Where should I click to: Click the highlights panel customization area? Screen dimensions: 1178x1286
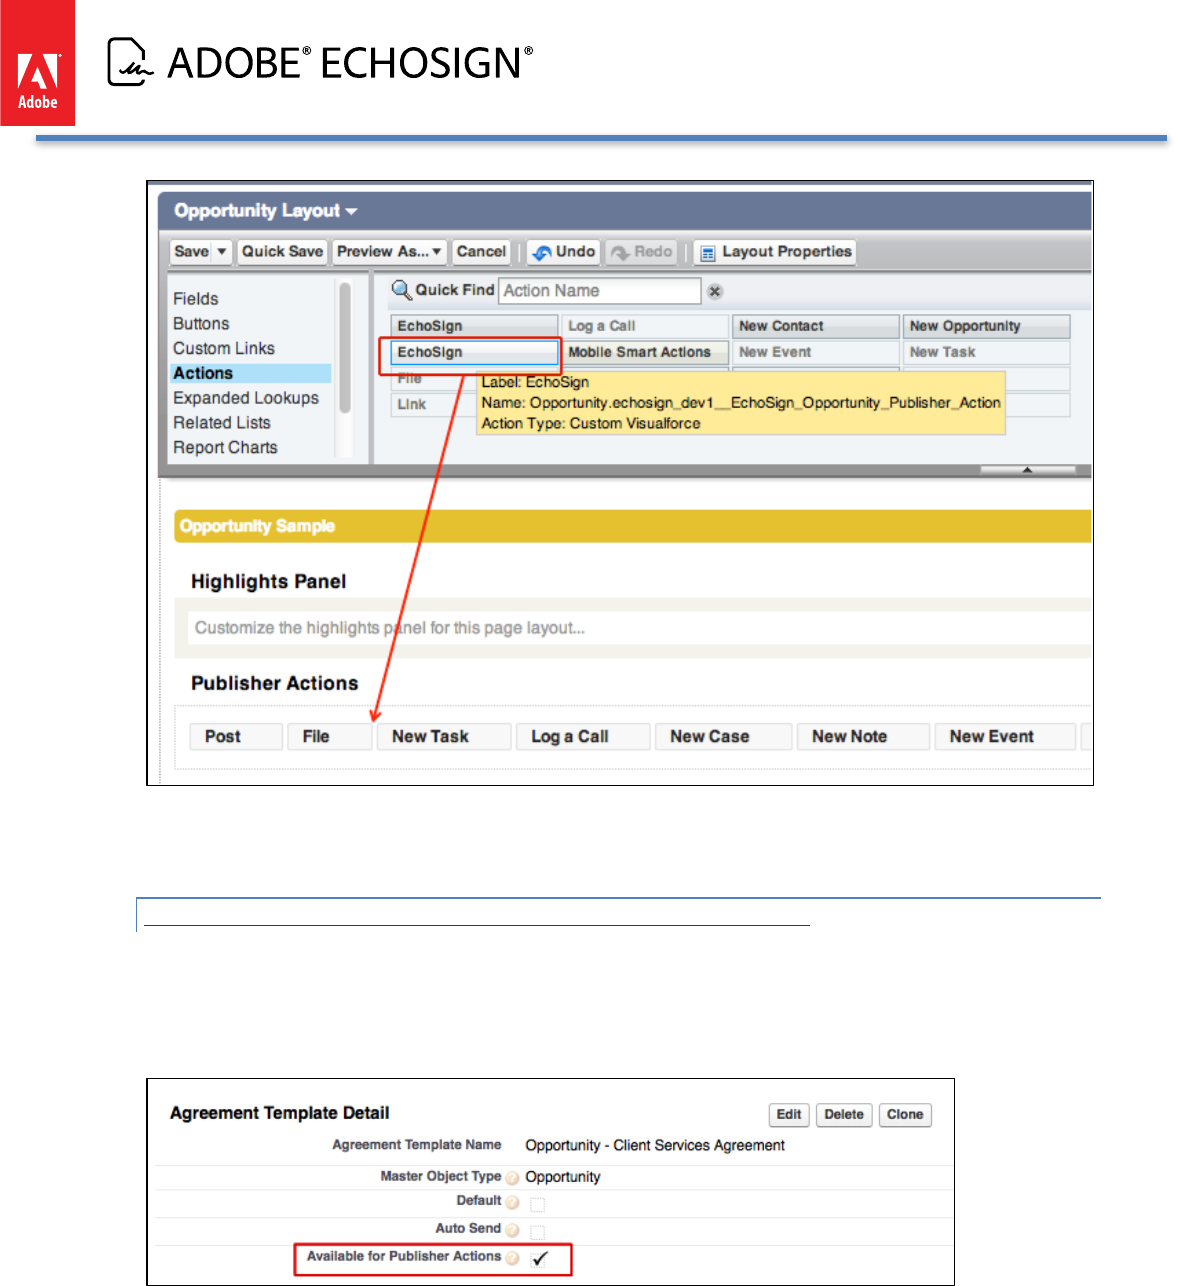click(640, 628)
